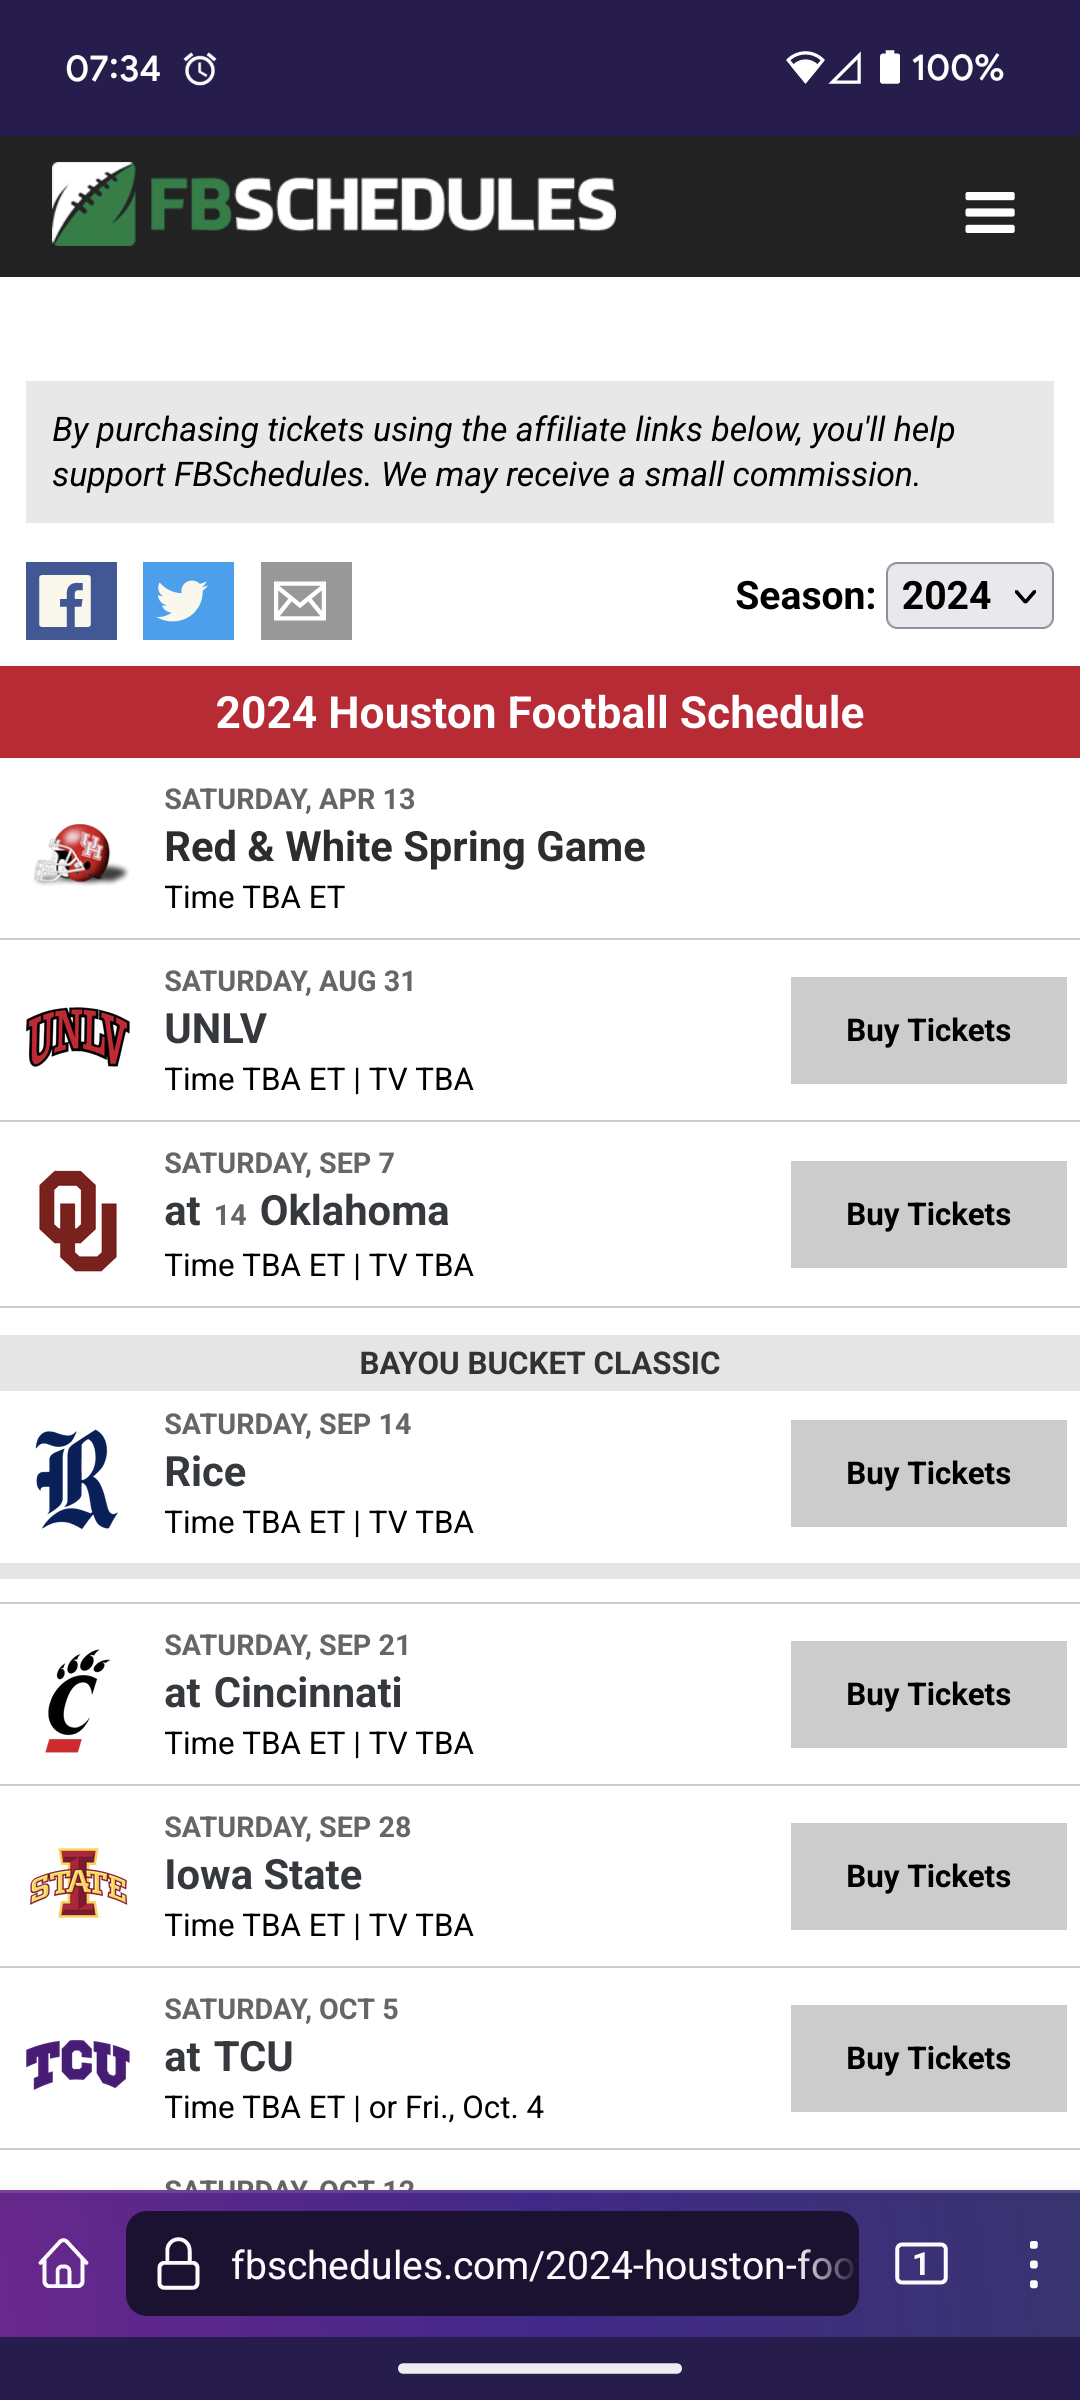Focus the browser URL address bar
This screenshot has height=2400, width=1080.
click(x=540, y=2264)
